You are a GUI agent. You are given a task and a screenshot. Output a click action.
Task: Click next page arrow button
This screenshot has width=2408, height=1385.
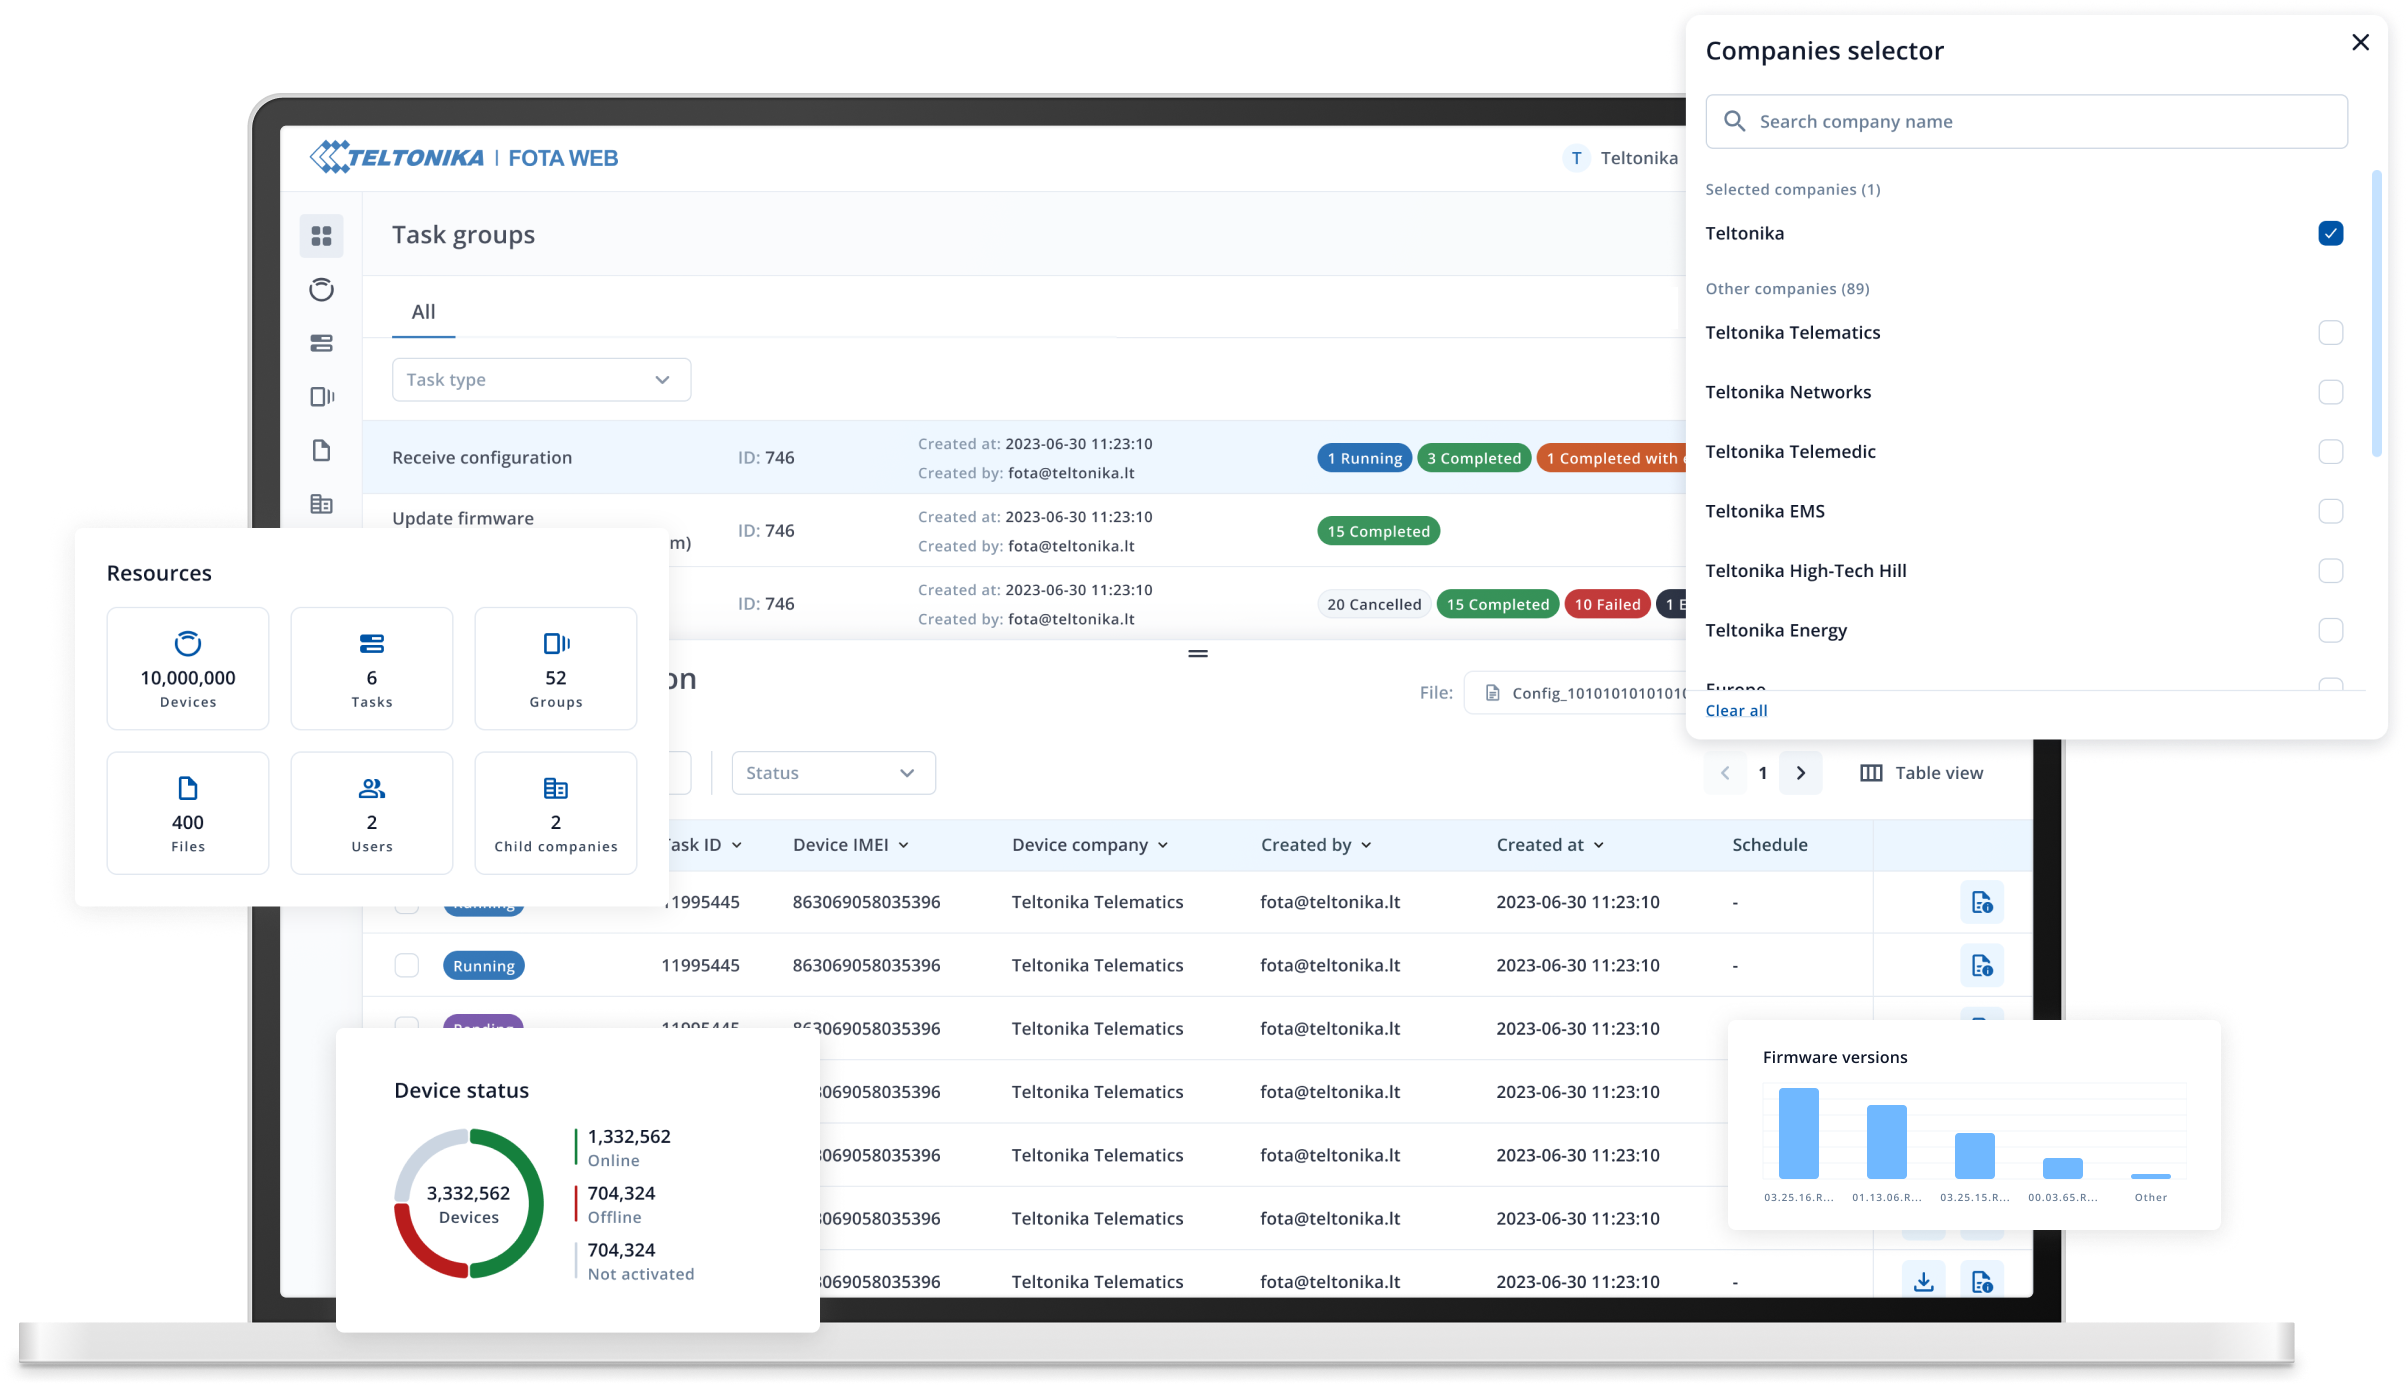click(x=1799, y=773)
